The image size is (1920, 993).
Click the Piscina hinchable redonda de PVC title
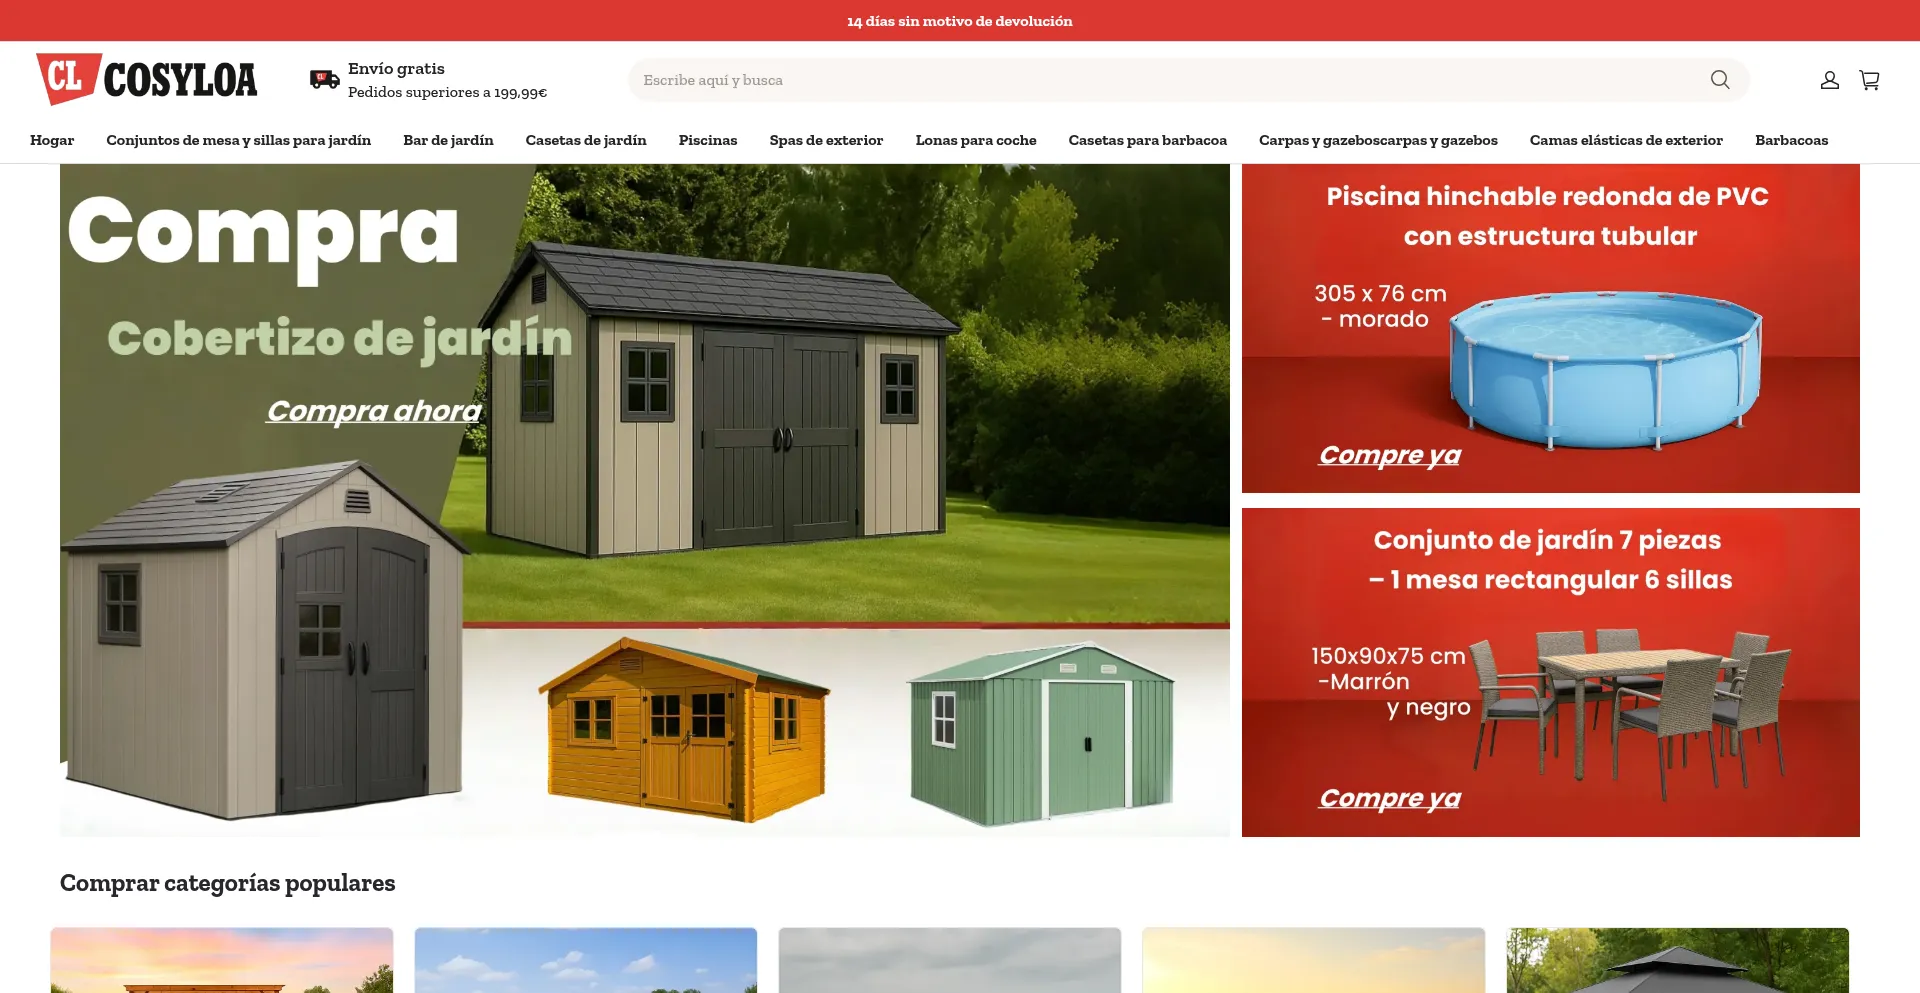click(x=1548, y=216)
